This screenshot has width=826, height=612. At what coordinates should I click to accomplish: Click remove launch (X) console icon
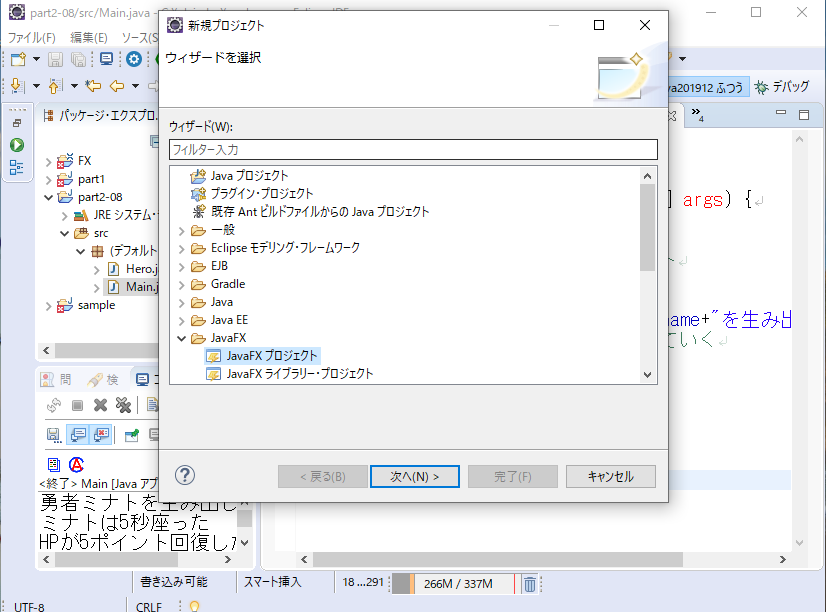click(x=100, y=405)
